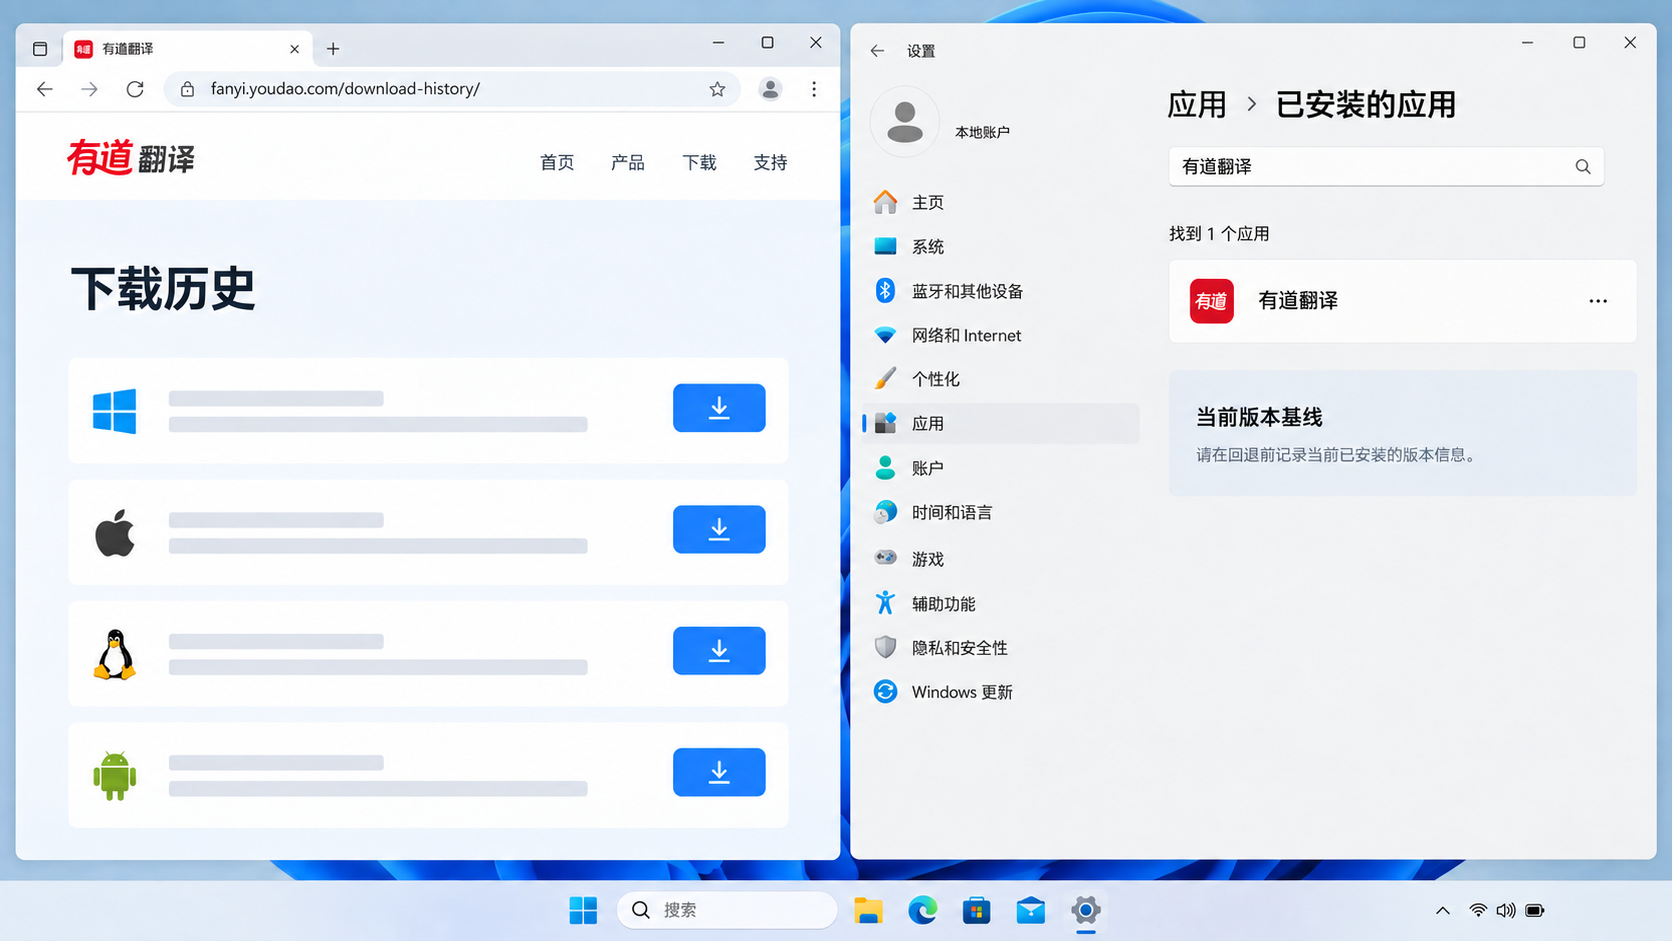
Task: Open the tab search button in browser
Action: [x=40, y=49]
